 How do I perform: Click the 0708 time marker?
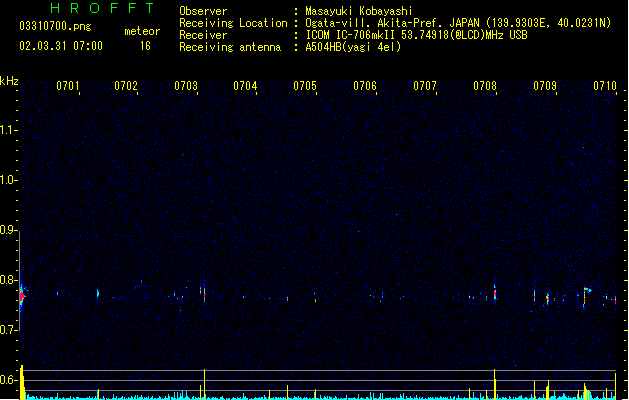click(485, 86)
